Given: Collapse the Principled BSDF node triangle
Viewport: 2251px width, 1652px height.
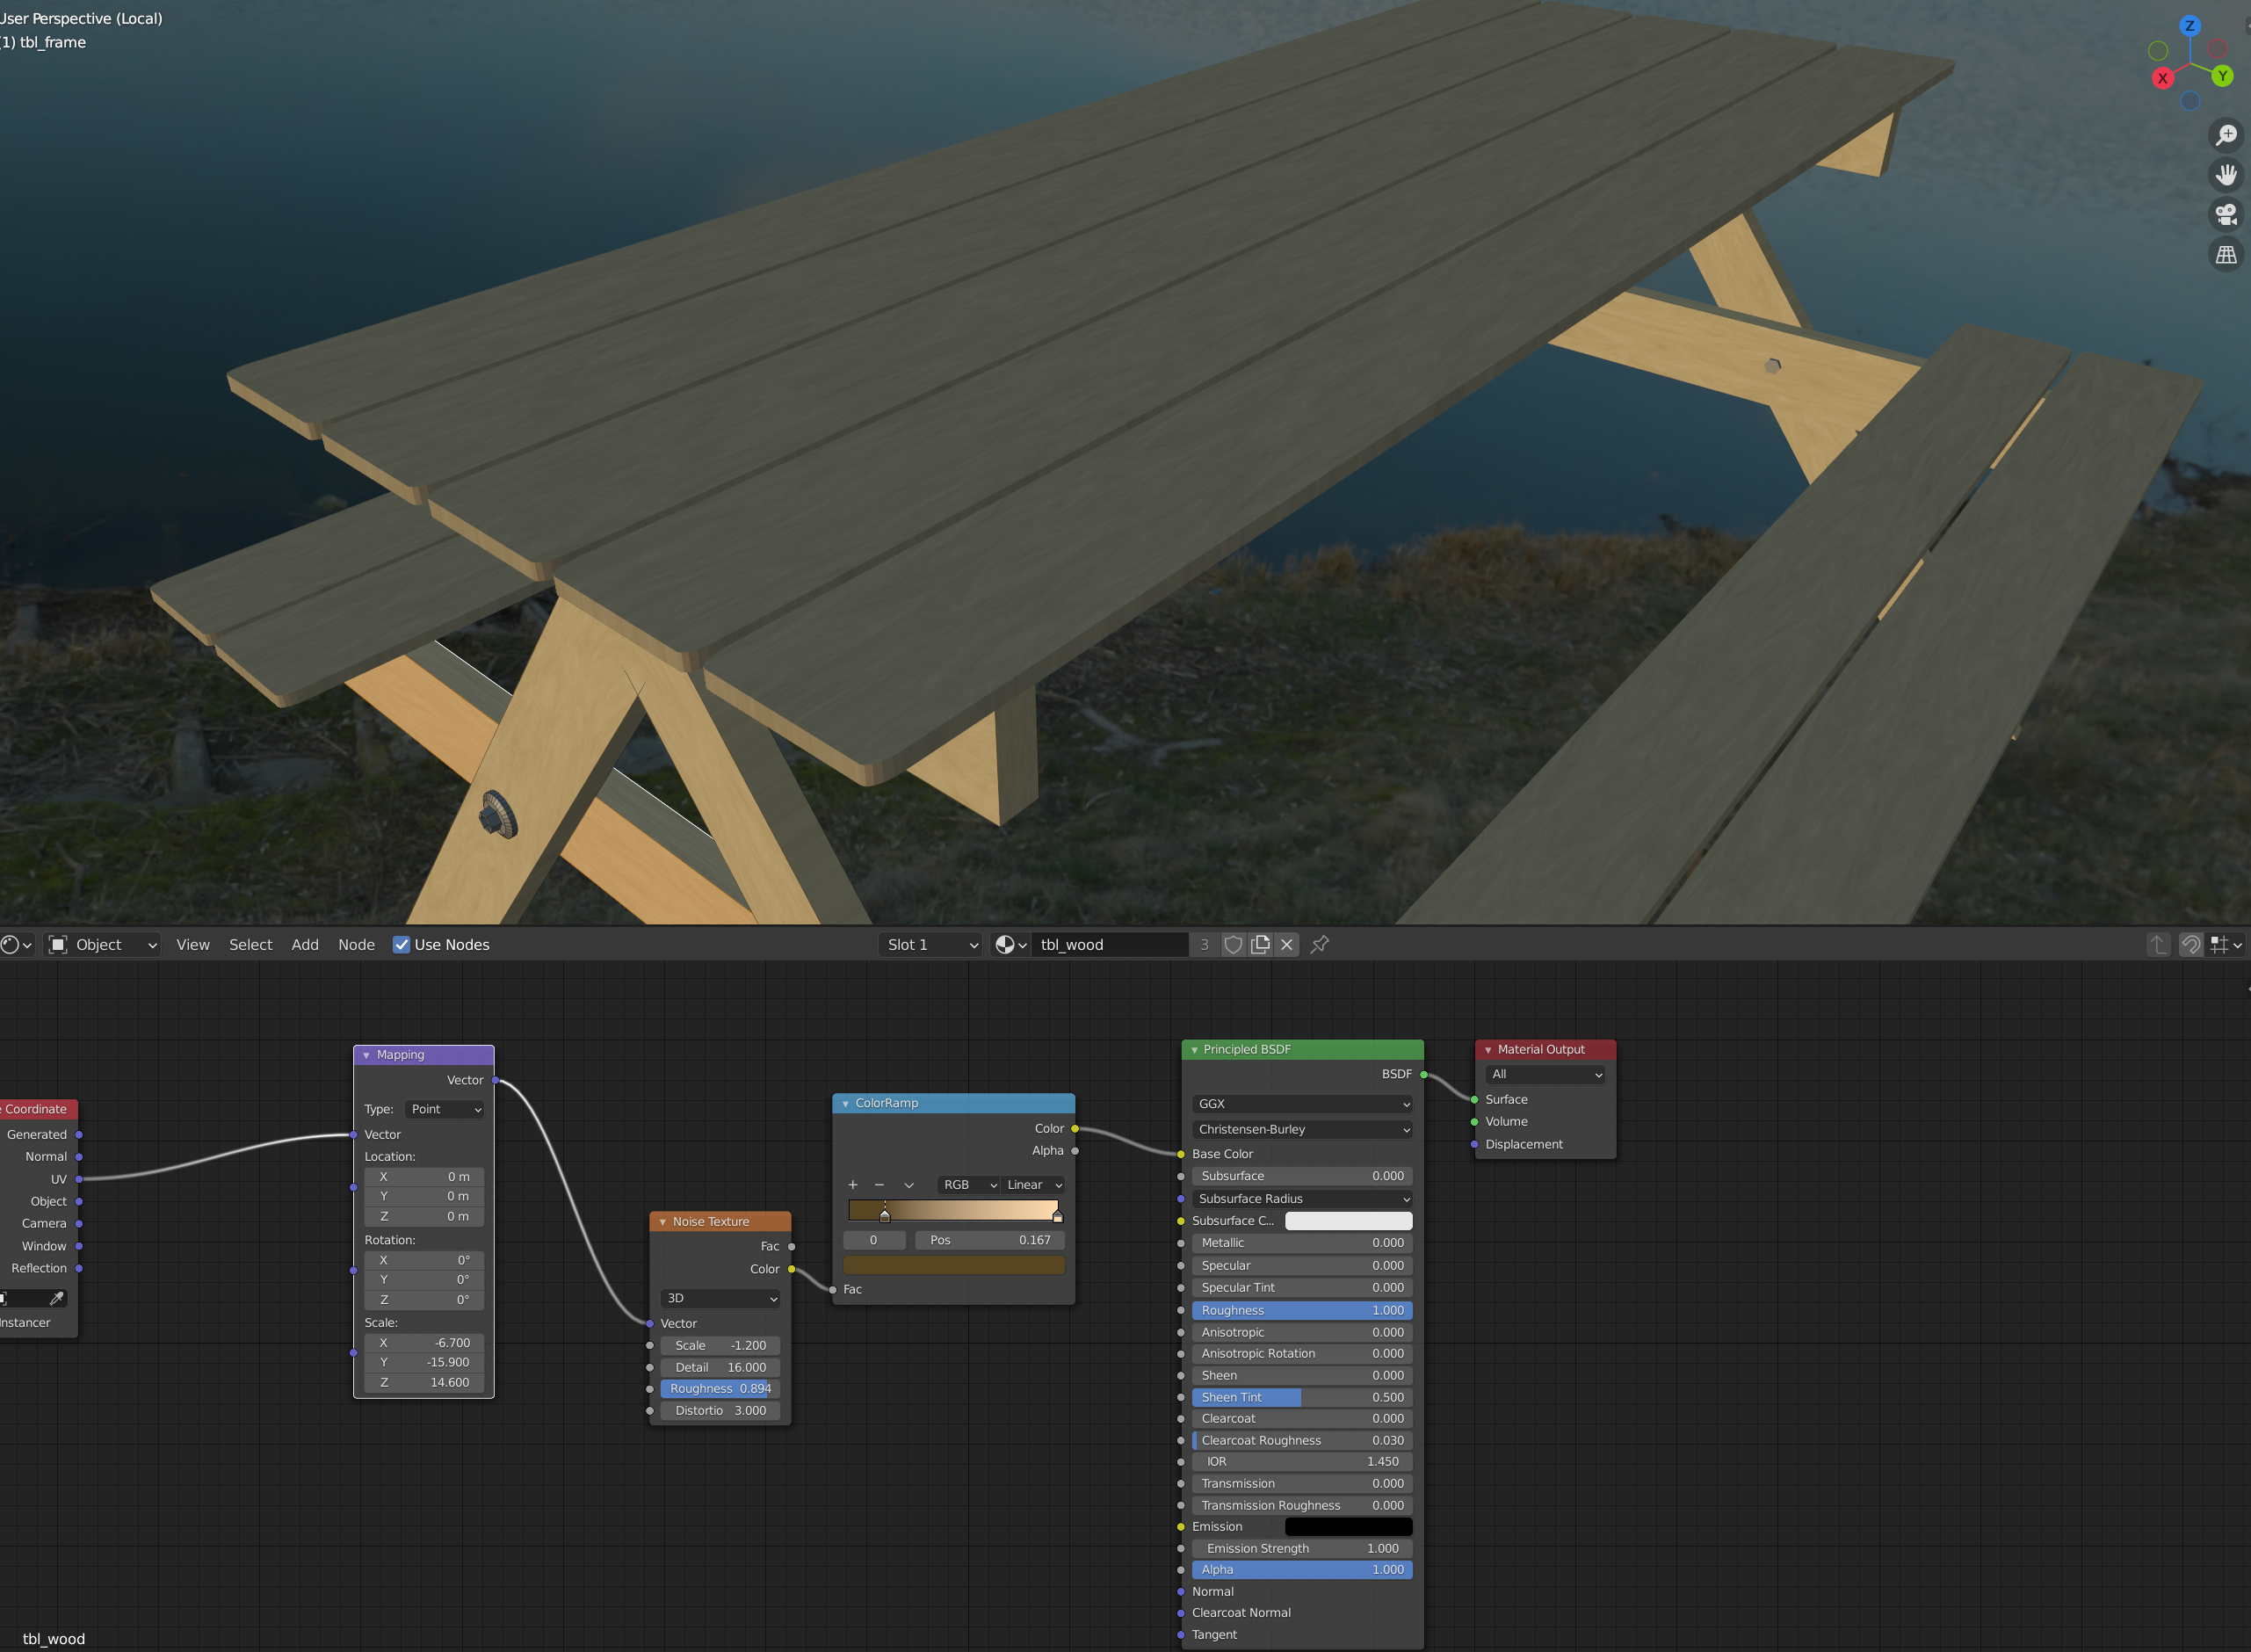Looking at the screenshot, I should (x=1194, y=1050).
